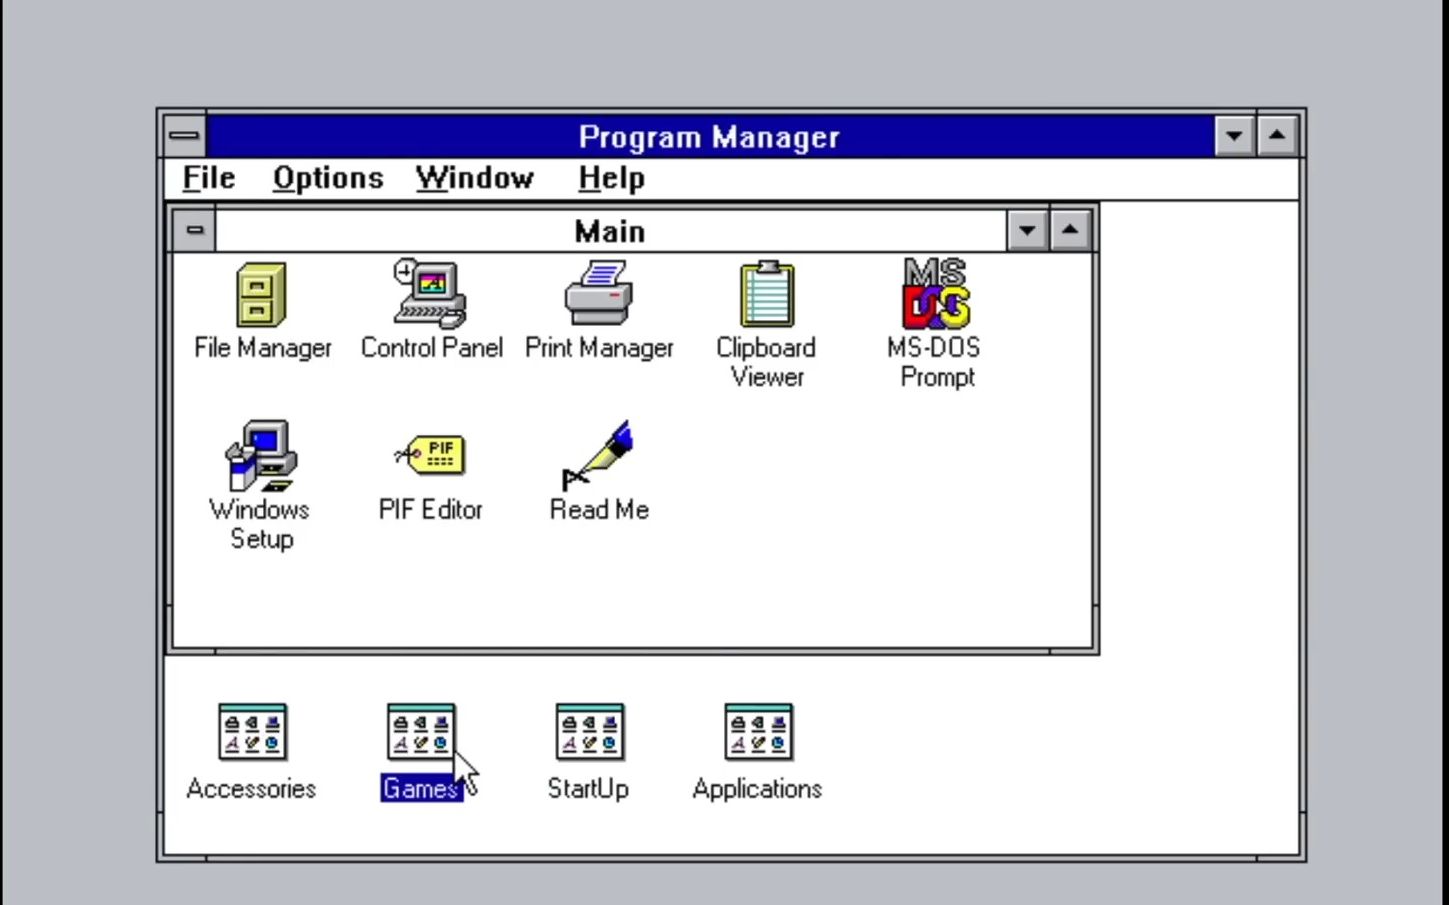Open Program Manager's control menu box

[x=185, y=136]
